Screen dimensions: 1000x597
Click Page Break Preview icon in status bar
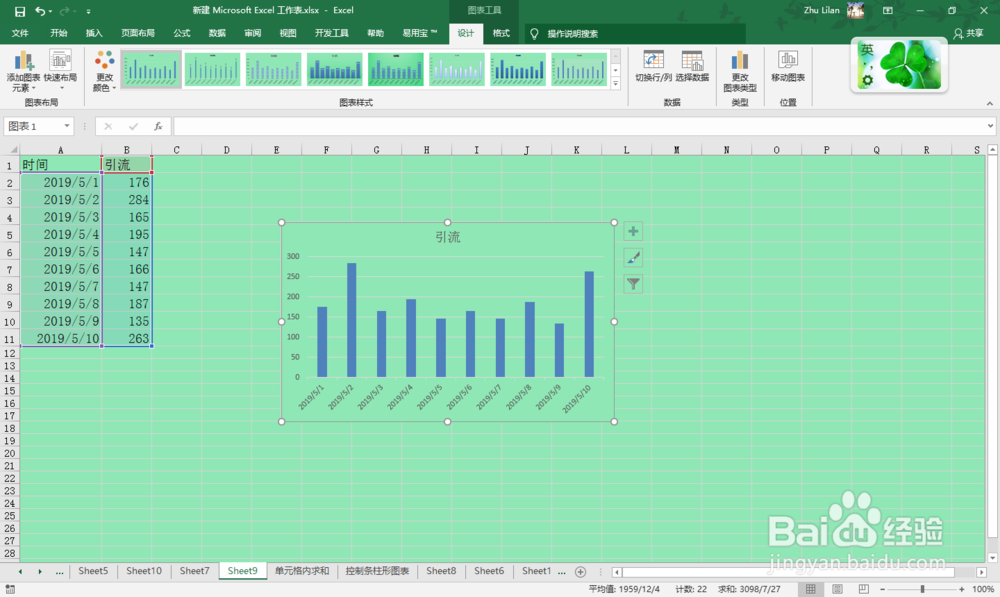(864, 589)
